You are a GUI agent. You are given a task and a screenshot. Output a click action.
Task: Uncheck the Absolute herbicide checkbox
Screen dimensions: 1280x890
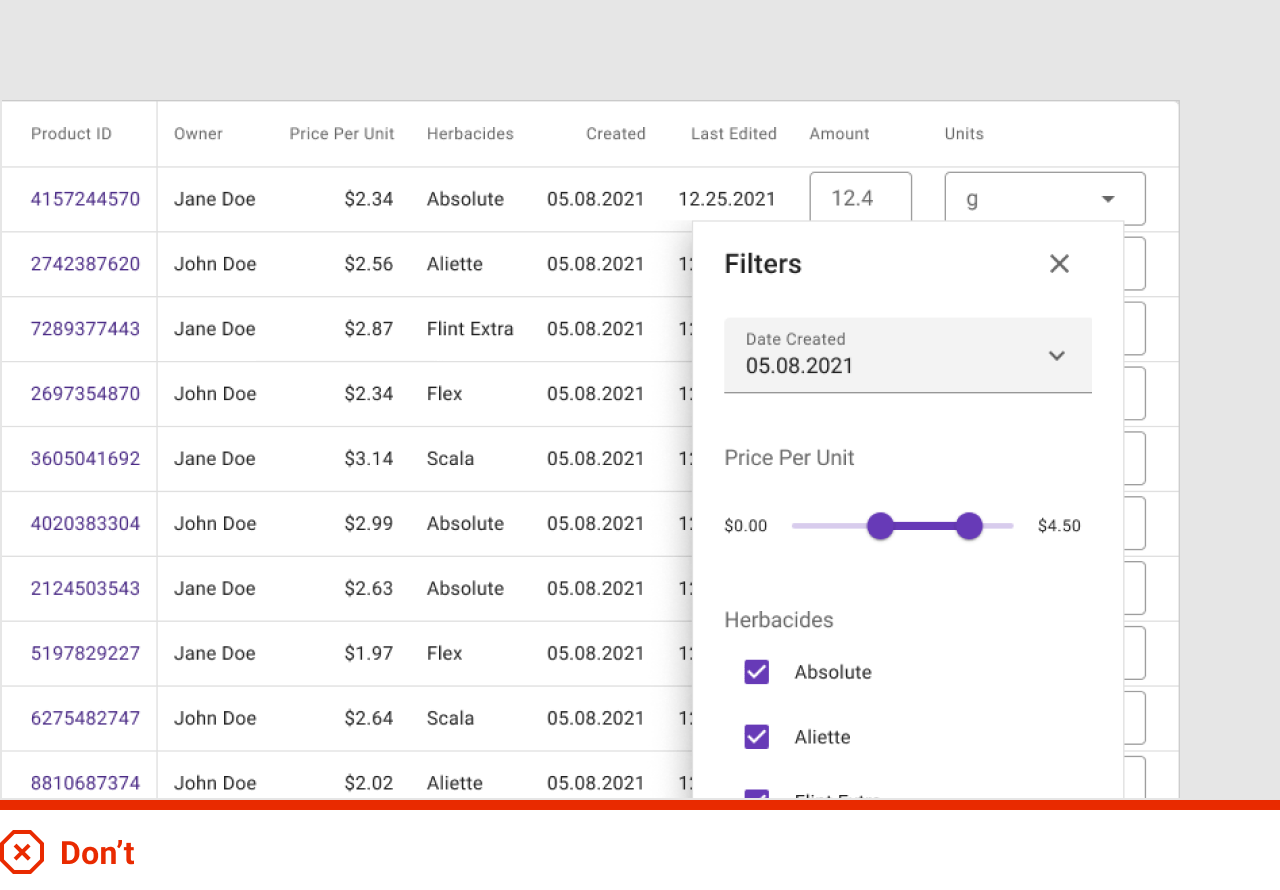pos(757,672)
